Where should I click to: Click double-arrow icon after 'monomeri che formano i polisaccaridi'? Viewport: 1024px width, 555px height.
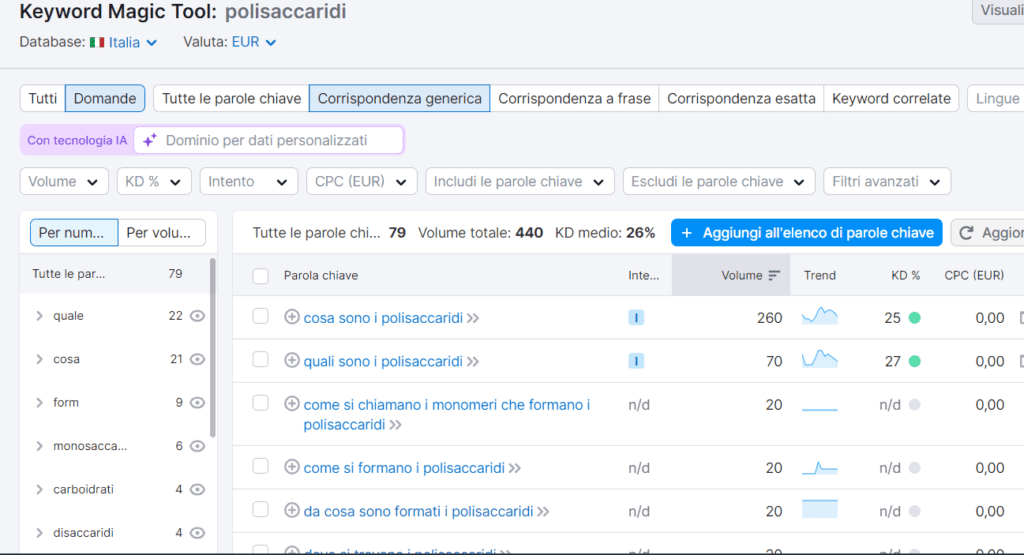pos(396,425)
